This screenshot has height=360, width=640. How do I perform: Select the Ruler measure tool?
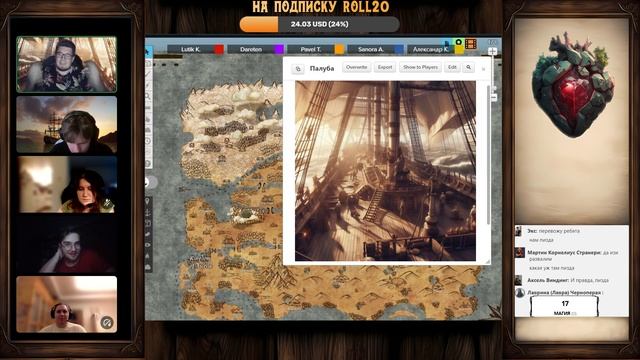(148, 108)
